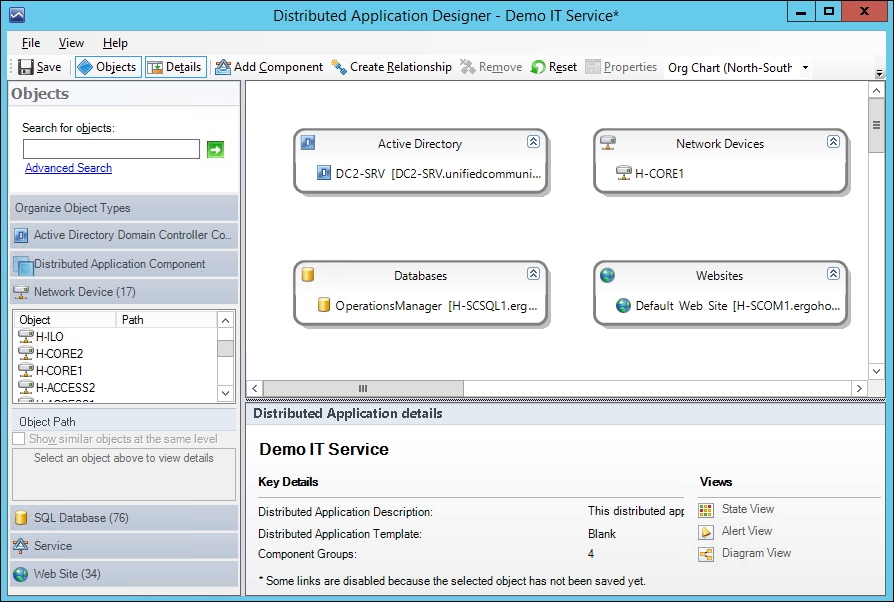The width and height of the screenshot is (894, 602).
Task: Click the diagram horizontal scrollbar thumb
Action: (363, 388)
